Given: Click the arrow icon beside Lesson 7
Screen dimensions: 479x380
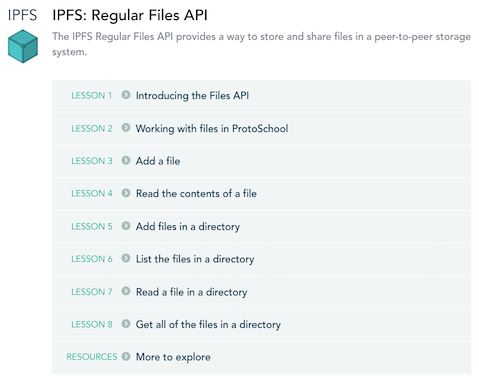Looking at the screenshot, I should click(x=126, y=291).
